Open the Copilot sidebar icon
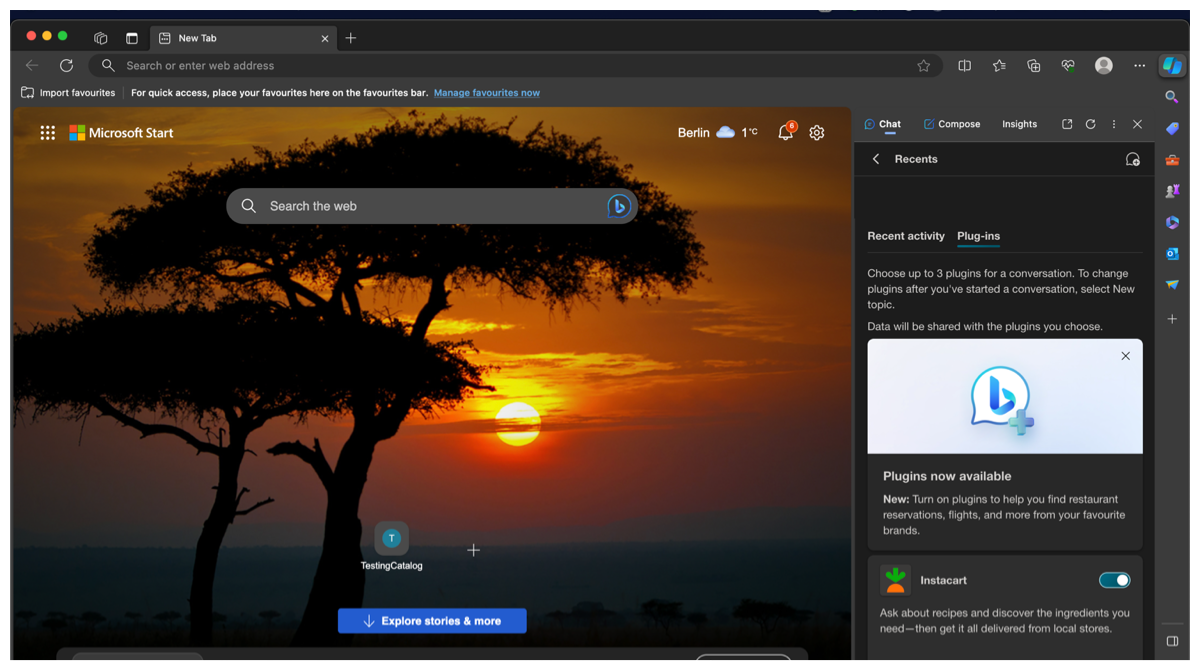The height and width of the screenshot is (670, 1200). coord(1172,65)
